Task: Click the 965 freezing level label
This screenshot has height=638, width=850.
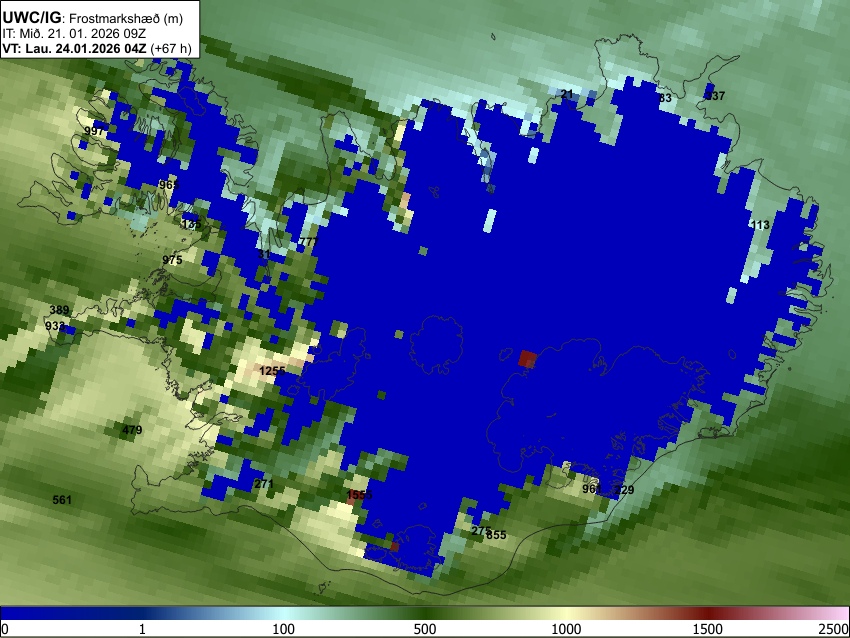Action: (169, 185)
